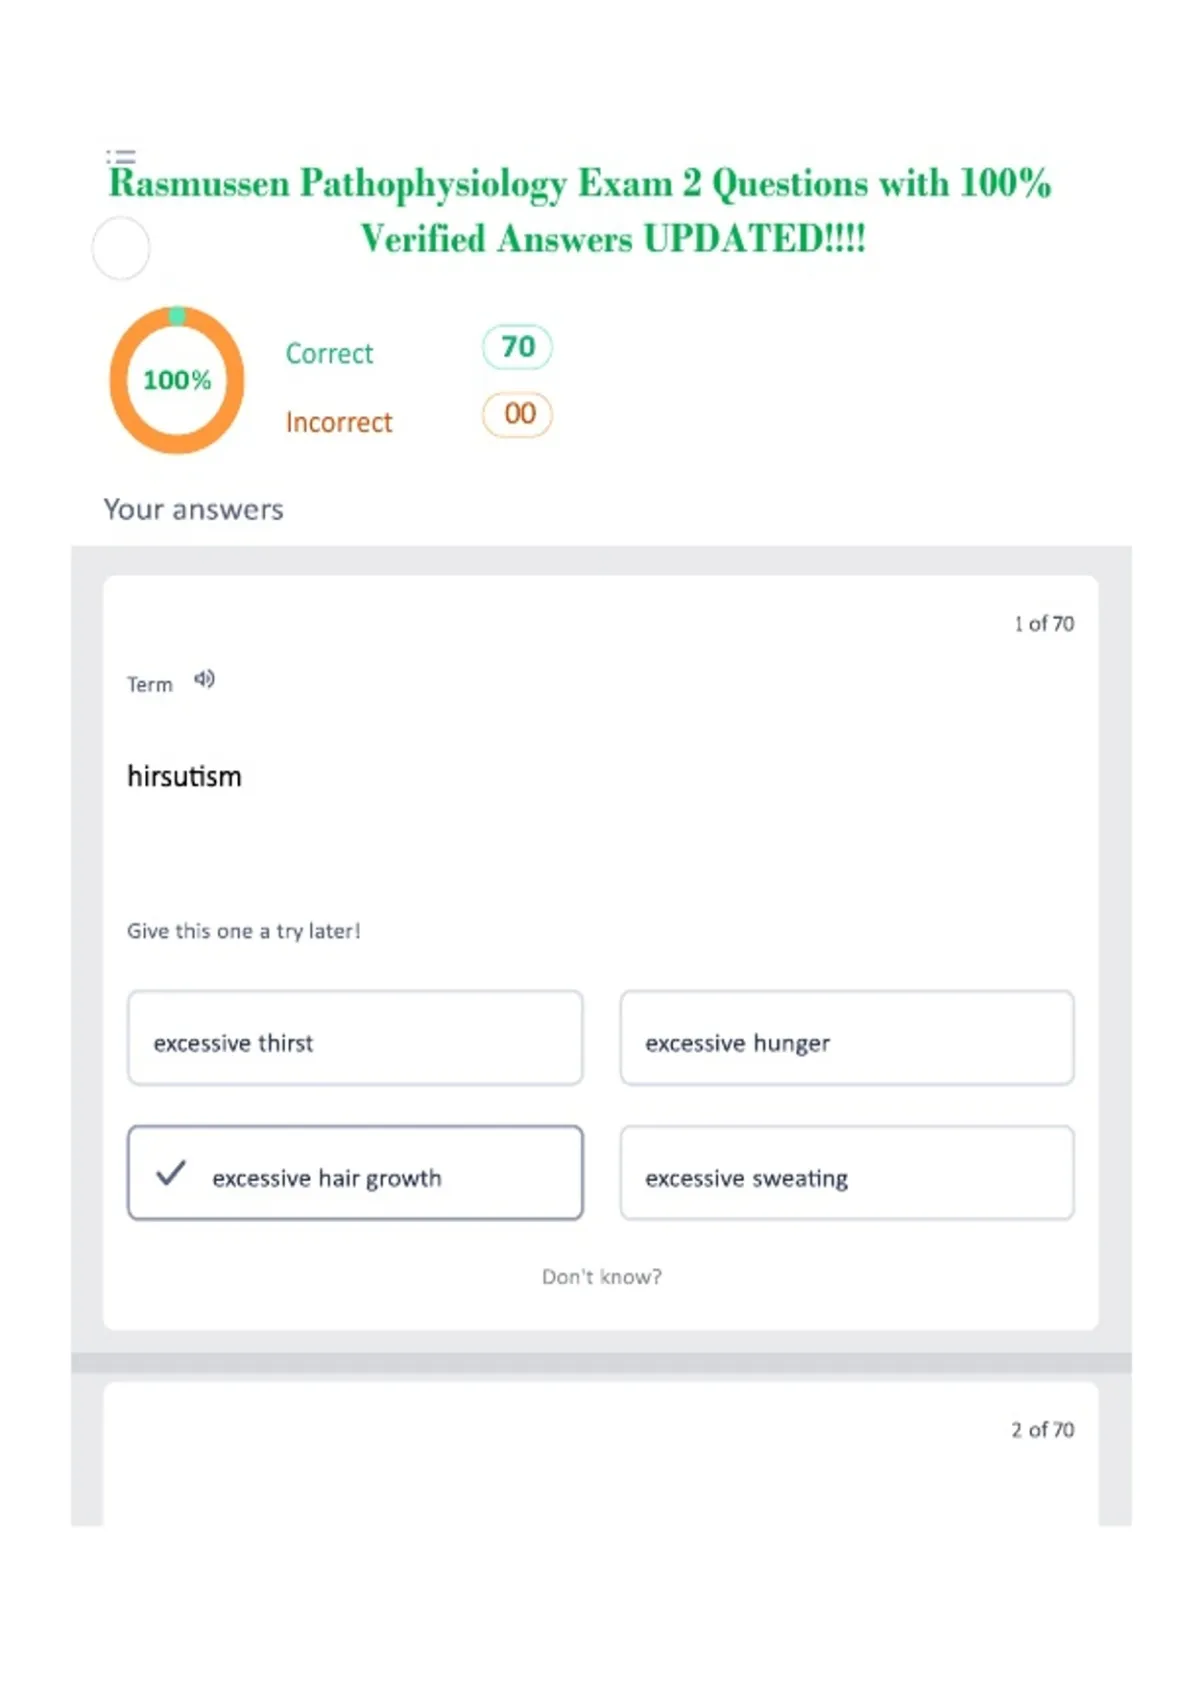The width and height of the screenshot is (1200, 1700).
Task: Click the '2 of 70' question counter
Action: coord(1043,1430)
